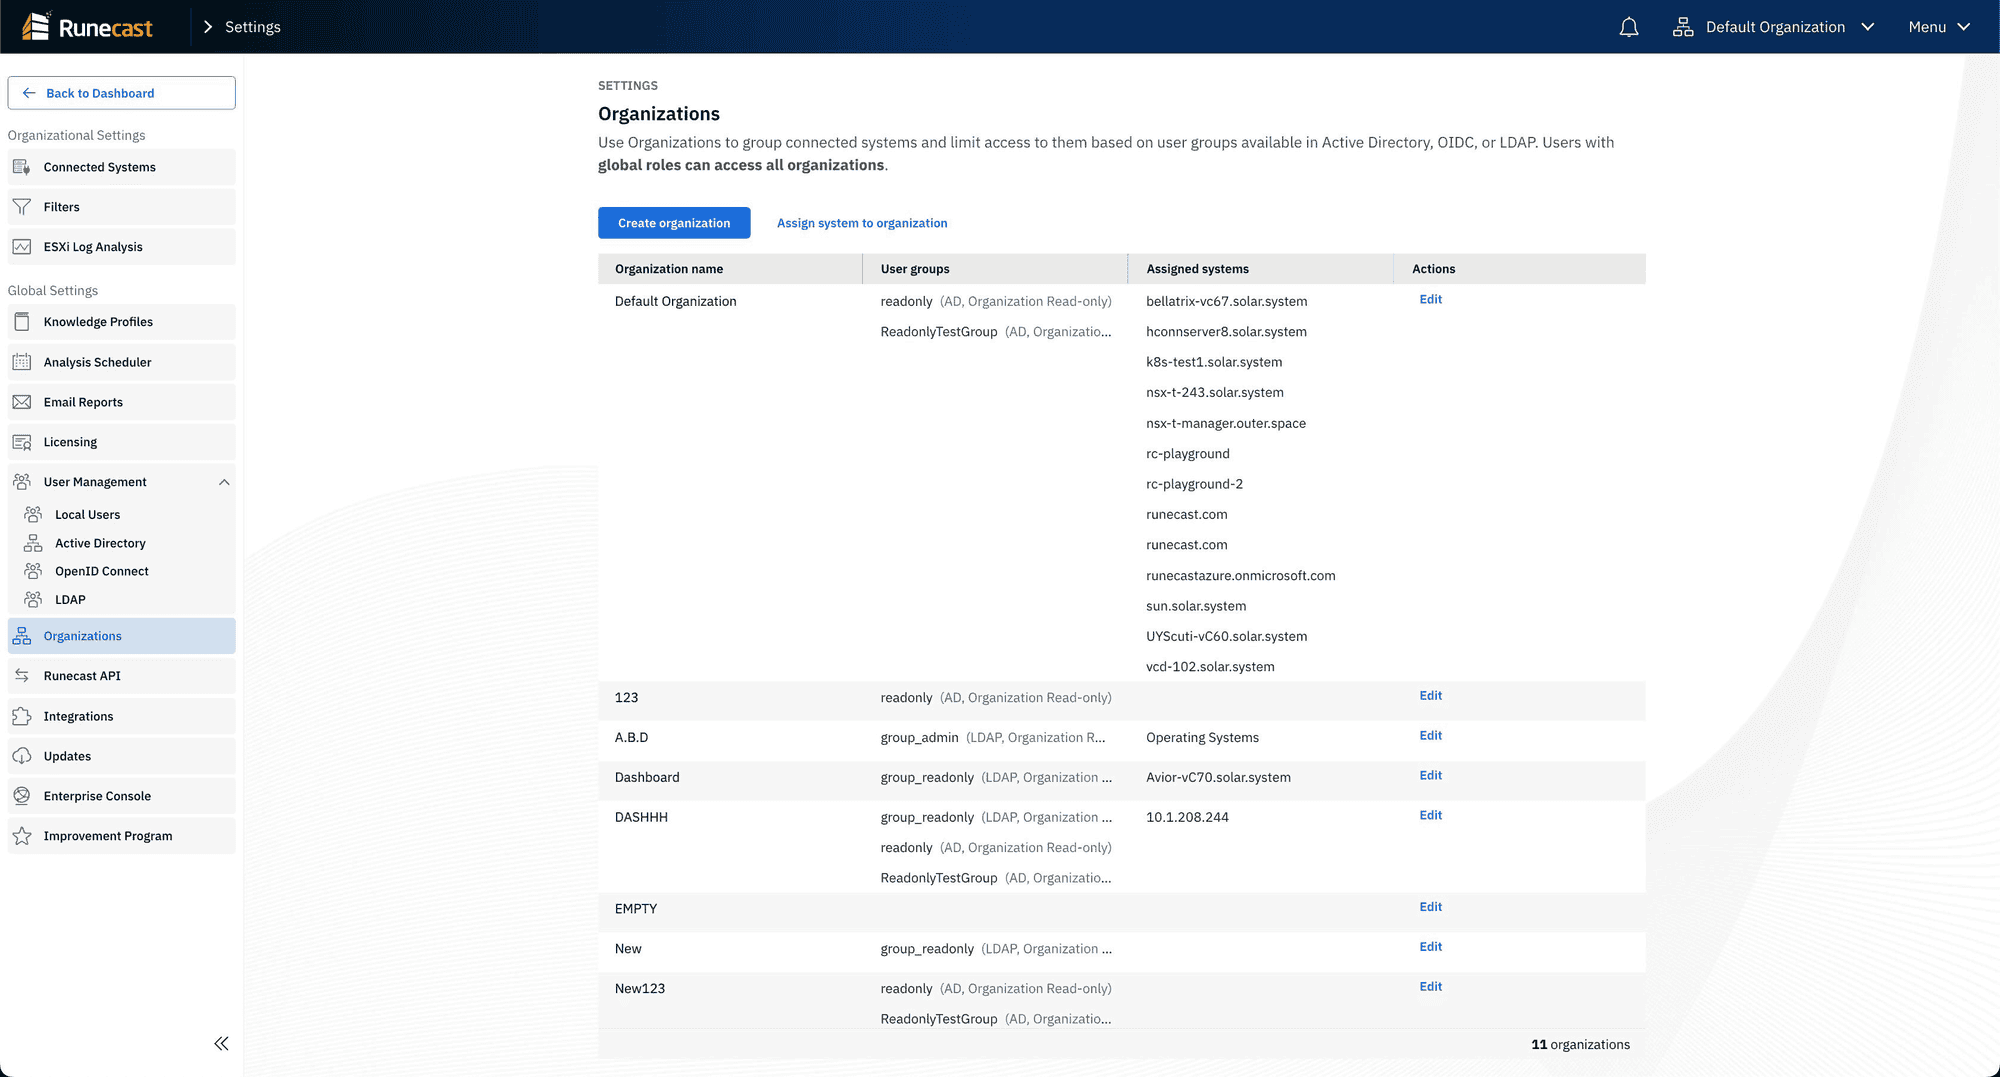Image resolution: width=2000 pixels, height=1077 pixels.
Task: Click Settings in the breadcrumb
Action: (x=252, y=27)
